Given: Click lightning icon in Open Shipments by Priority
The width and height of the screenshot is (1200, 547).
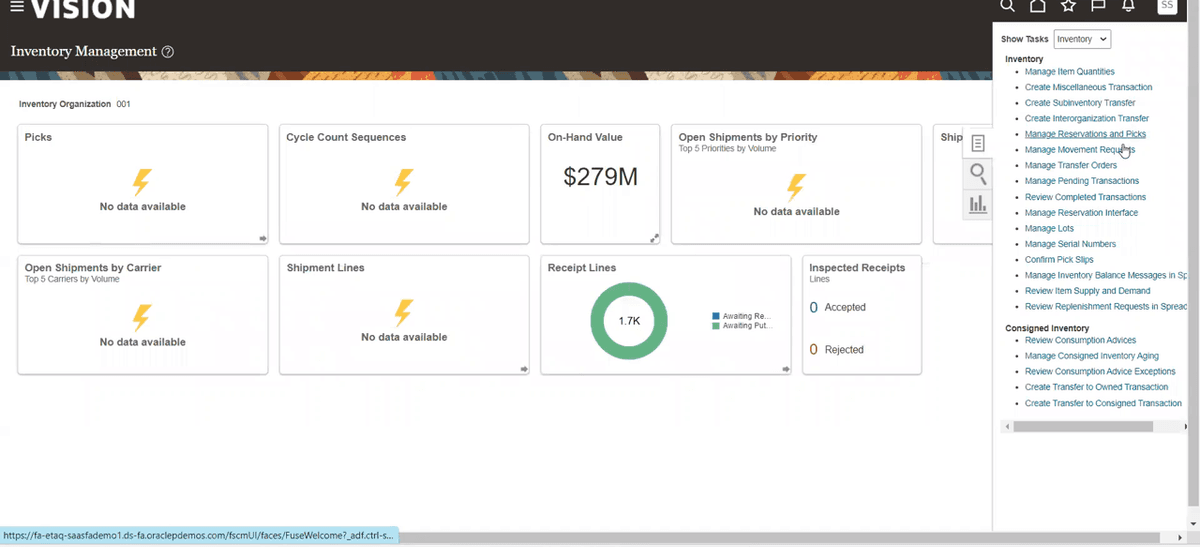Looking at the screenshot, I should [x=796, y=188].
